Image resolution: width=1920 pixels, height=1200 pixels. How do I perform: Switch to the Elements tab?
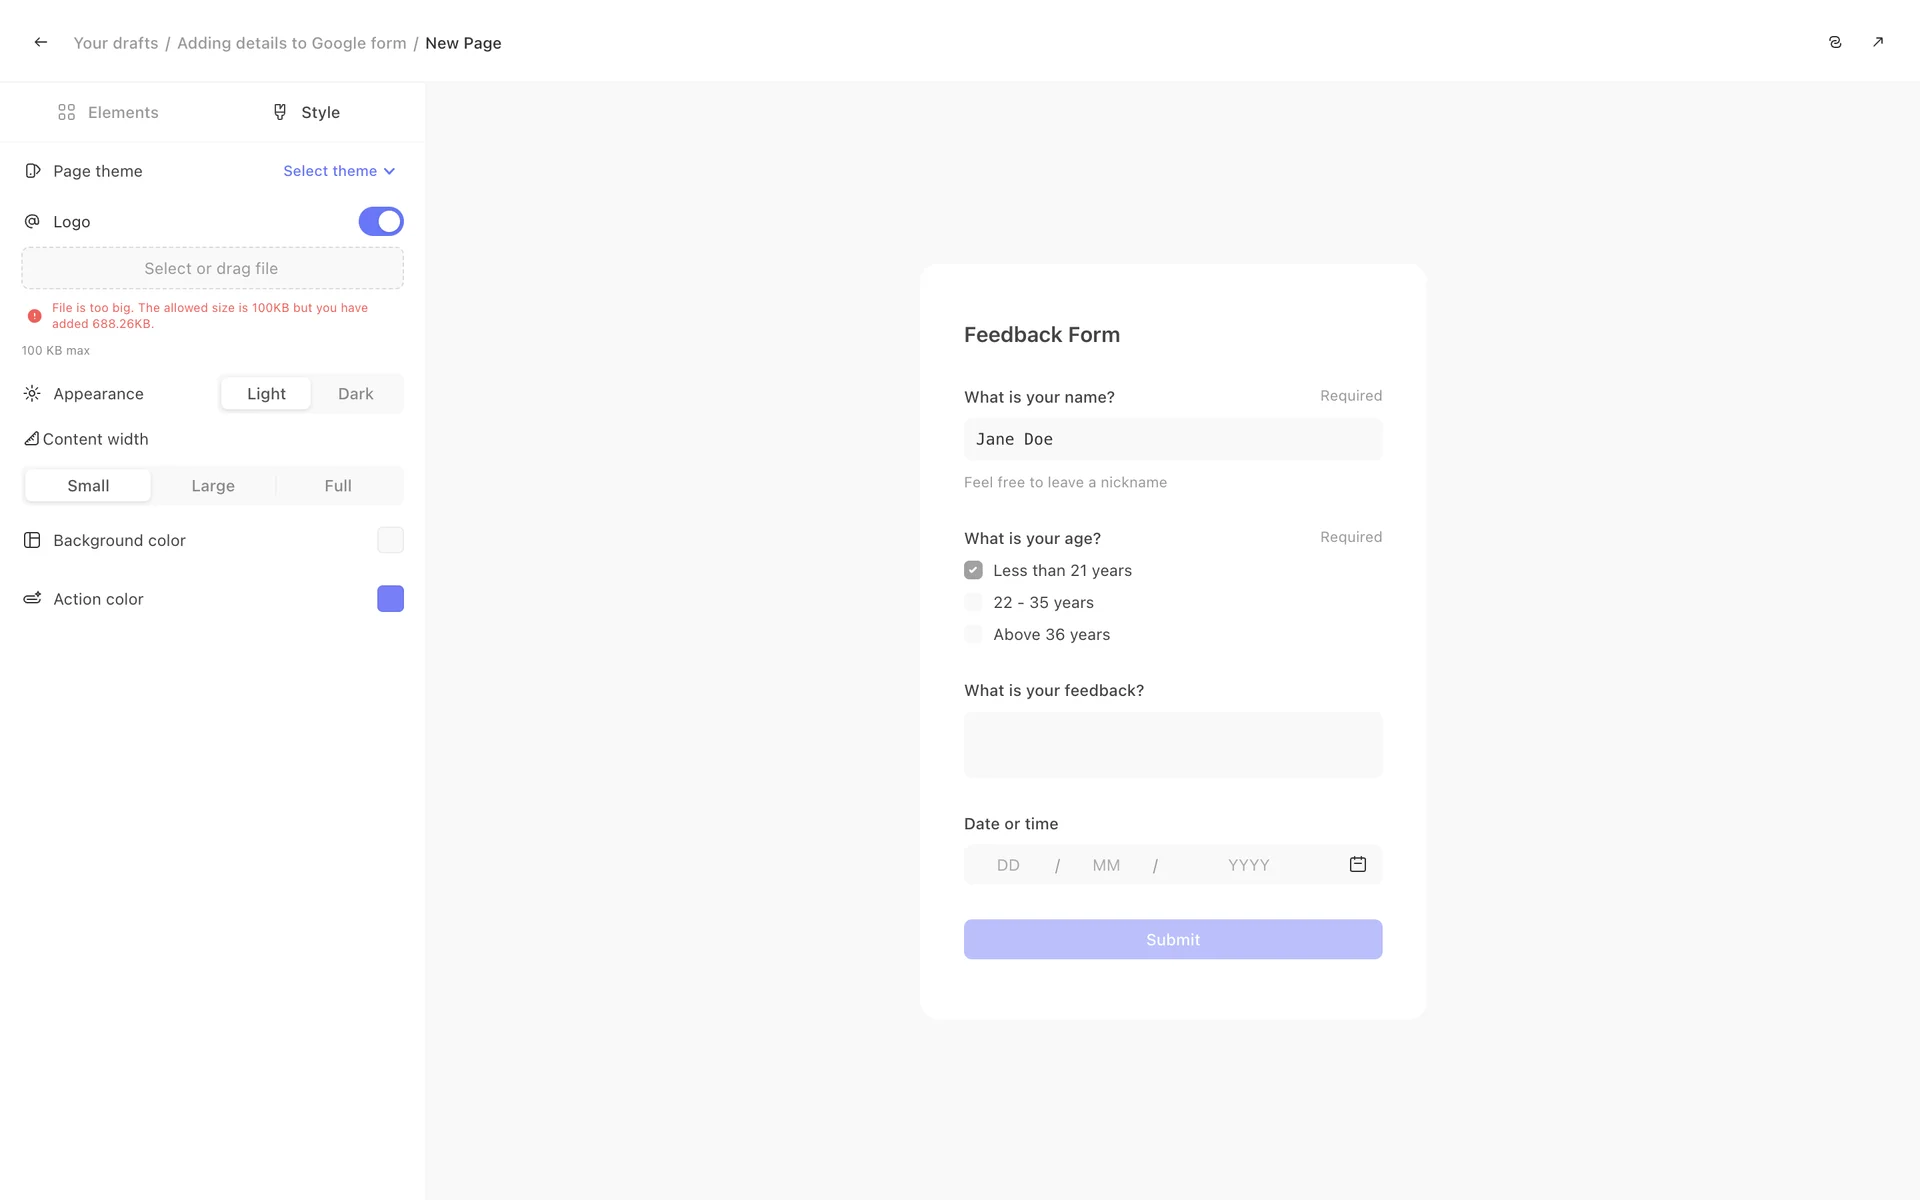click(x=108, y=112)
